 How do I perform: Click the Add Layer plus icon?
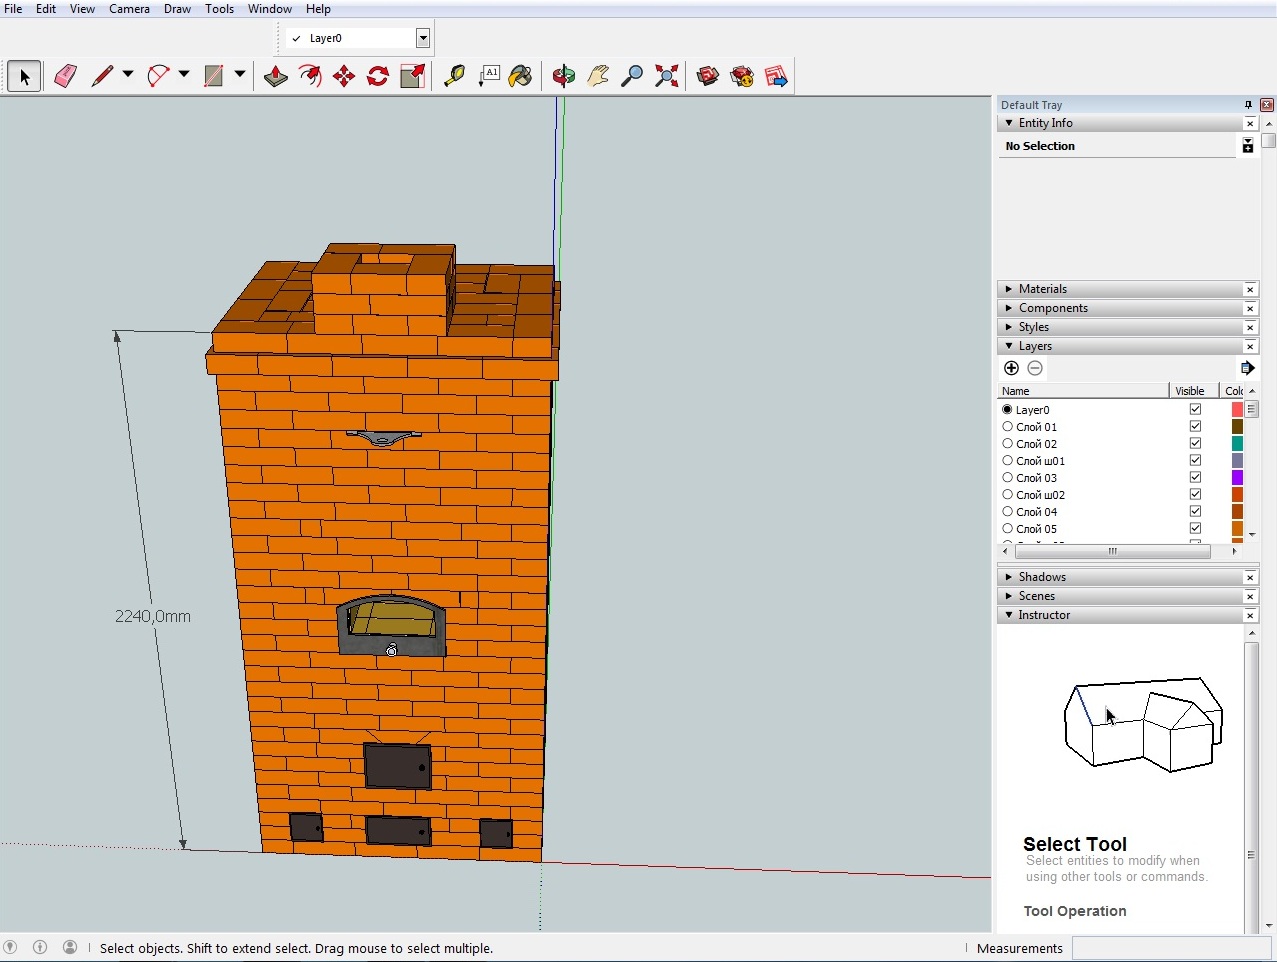pos(1011,368)
